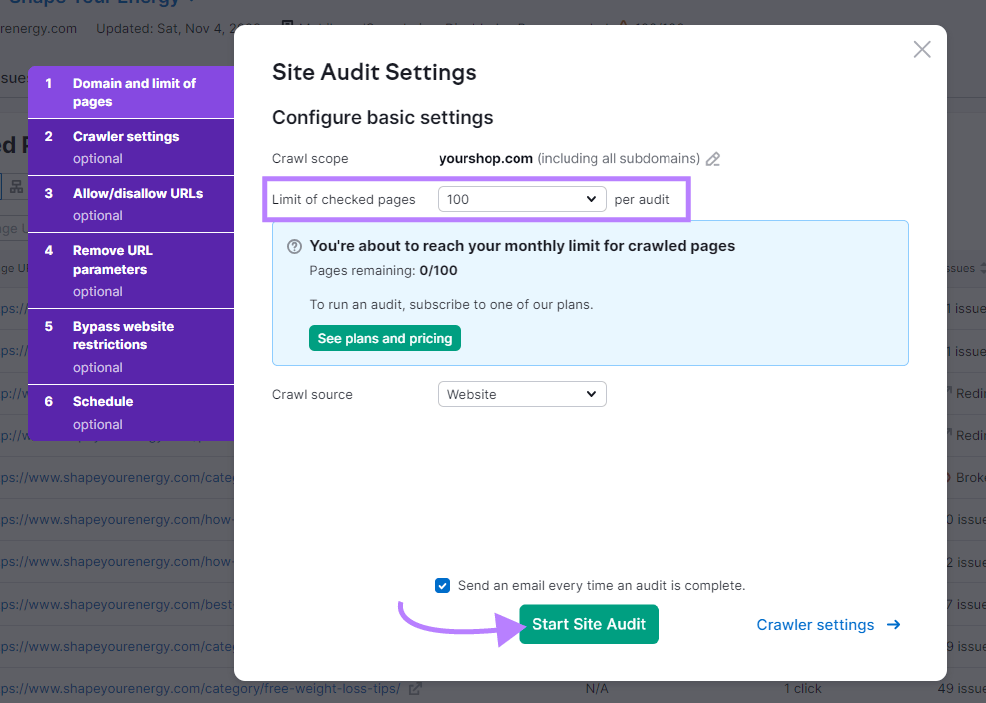The width and height of the screenshot is (986, 703).
Task: Click the arrow icon beside Crawler settings link
Action: point(893,624)
